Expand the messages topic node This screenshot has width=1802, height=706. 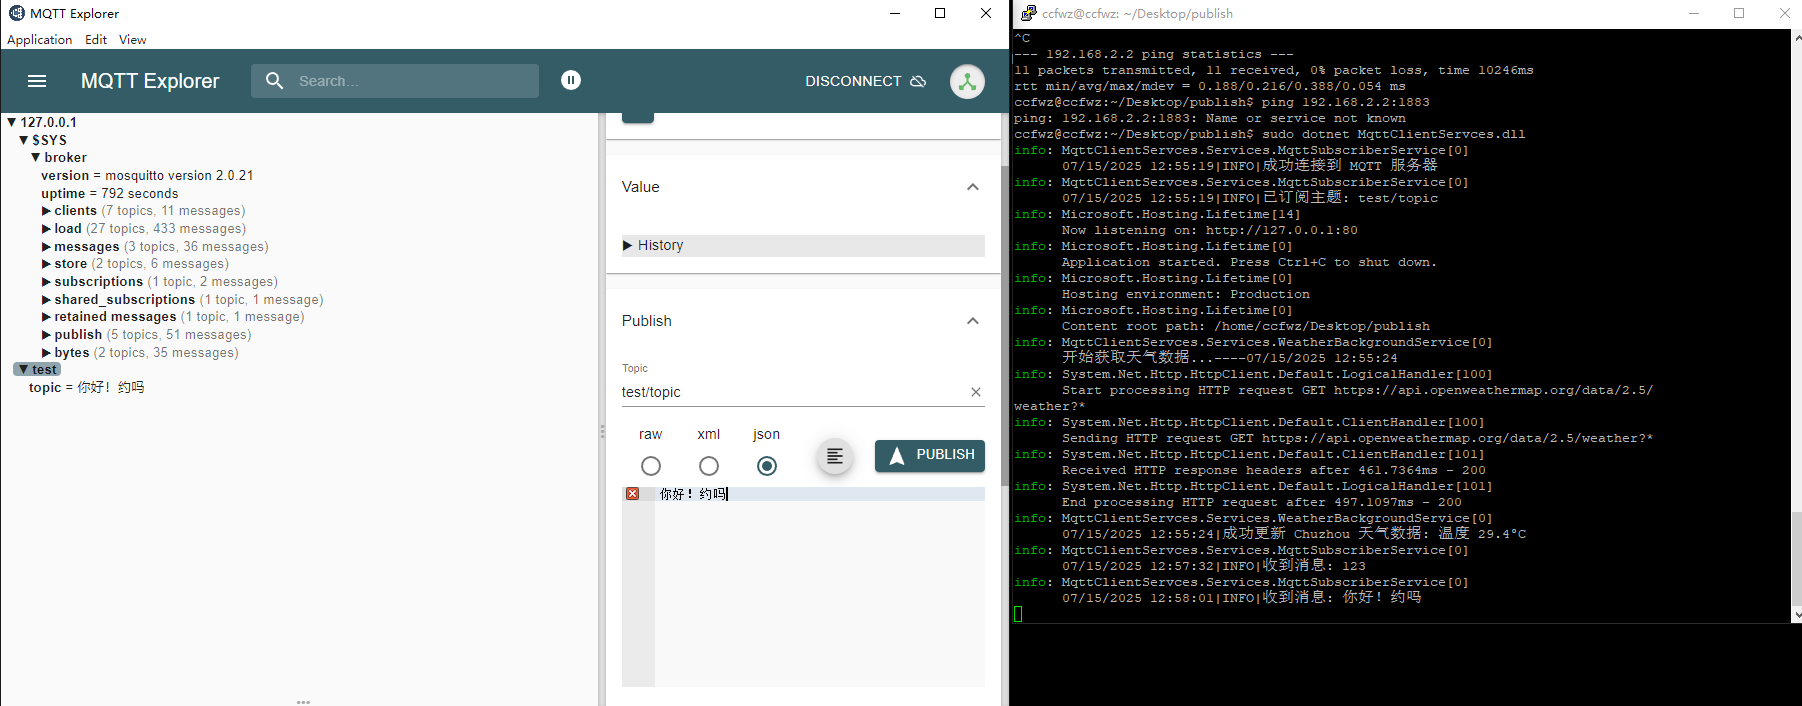click(46, 247)
